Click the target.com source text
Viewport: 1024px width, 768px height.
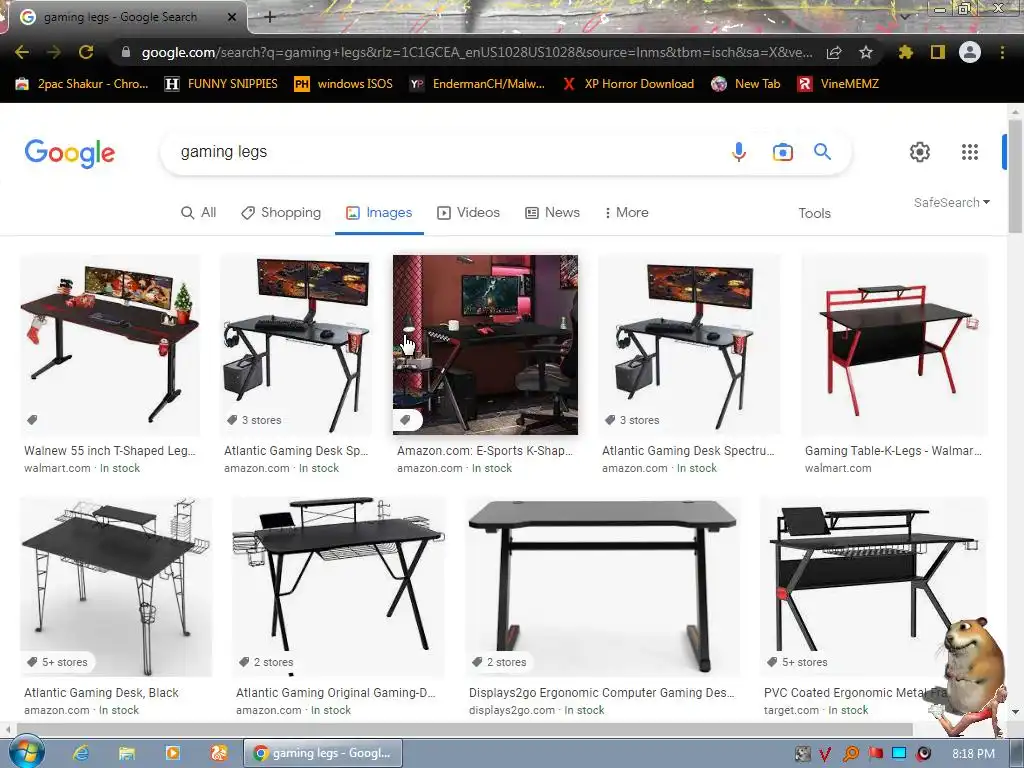[x=791, y=711]
